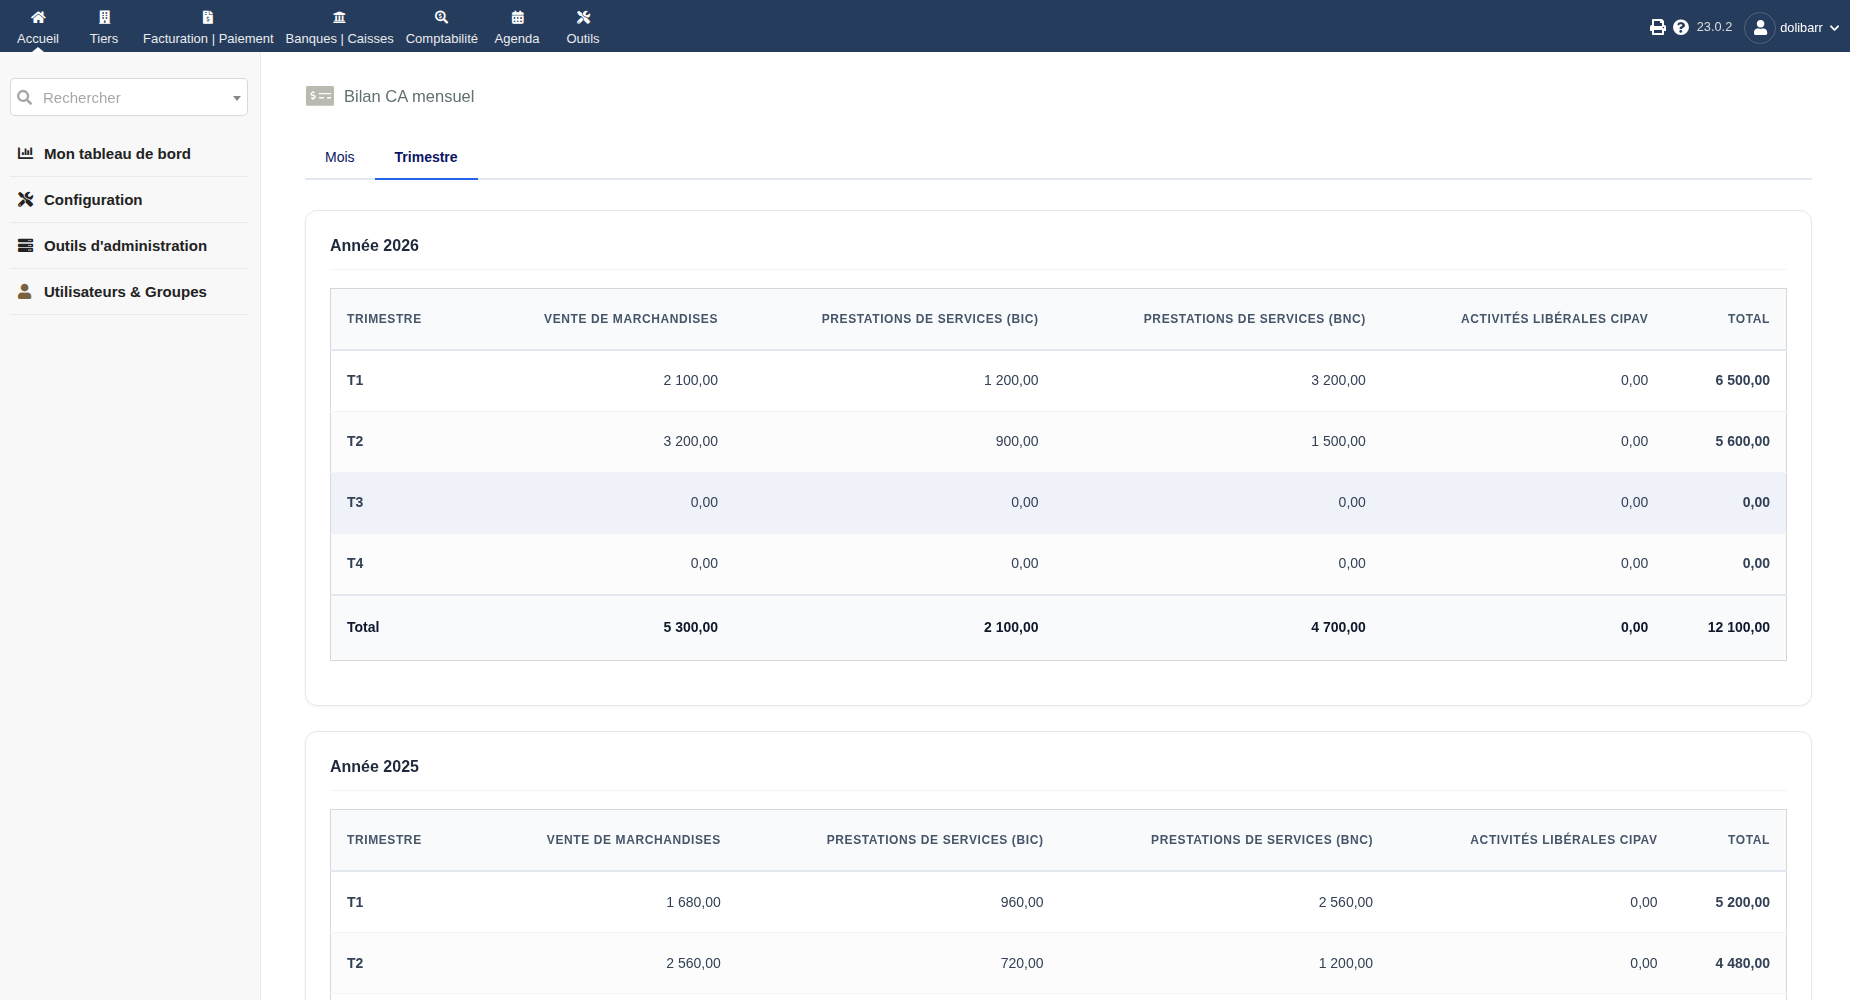Screen dimensions: 1850x1000
Task: Switch to the Mois tab
Action: (x=340, y=157)
